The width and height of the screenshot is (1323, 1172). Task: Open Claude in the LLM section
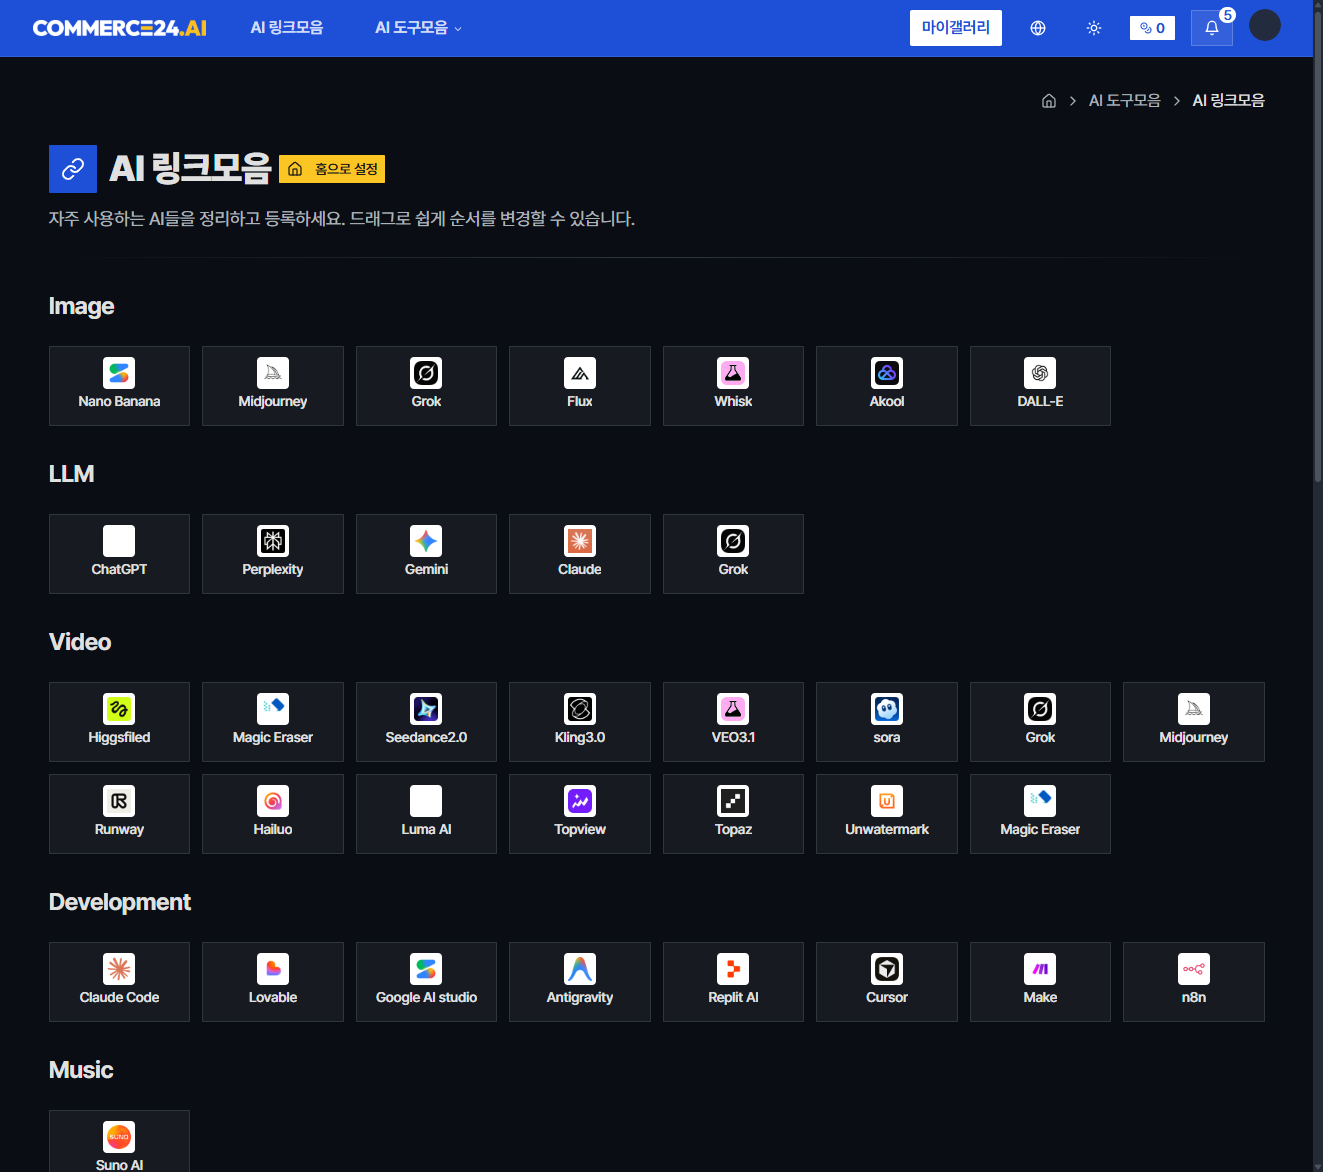pyautogui.click(x=580, y=554)
